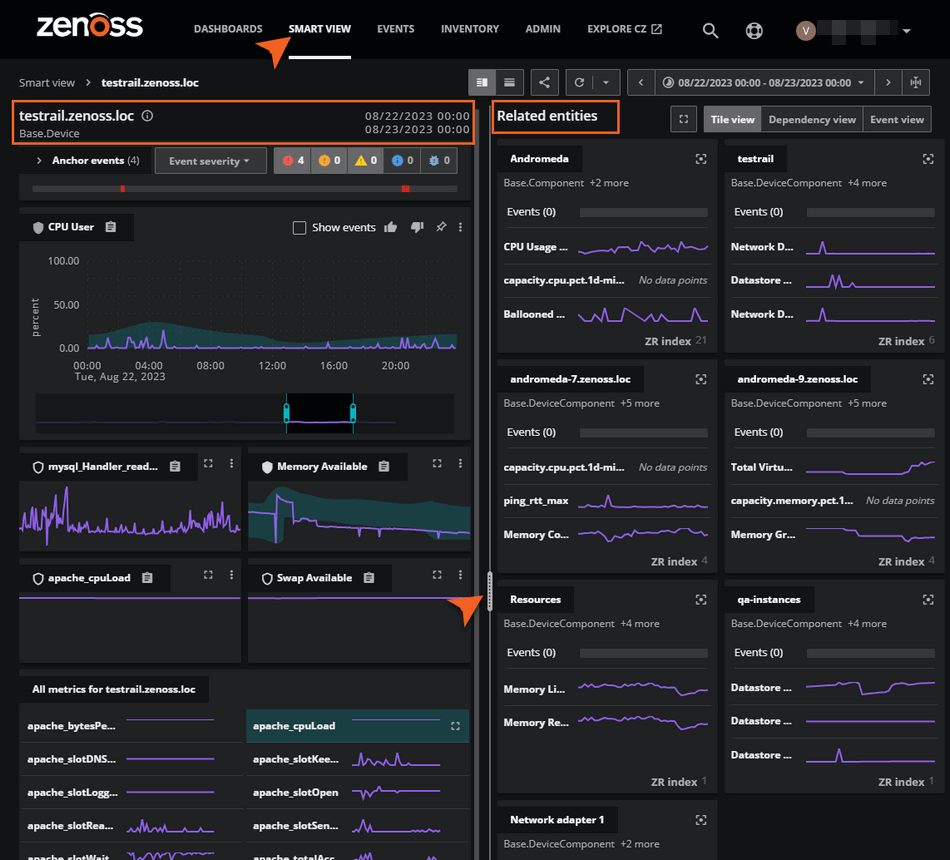Pin the CPU User chart
This screenshot has height=860, width=950.
441,227
